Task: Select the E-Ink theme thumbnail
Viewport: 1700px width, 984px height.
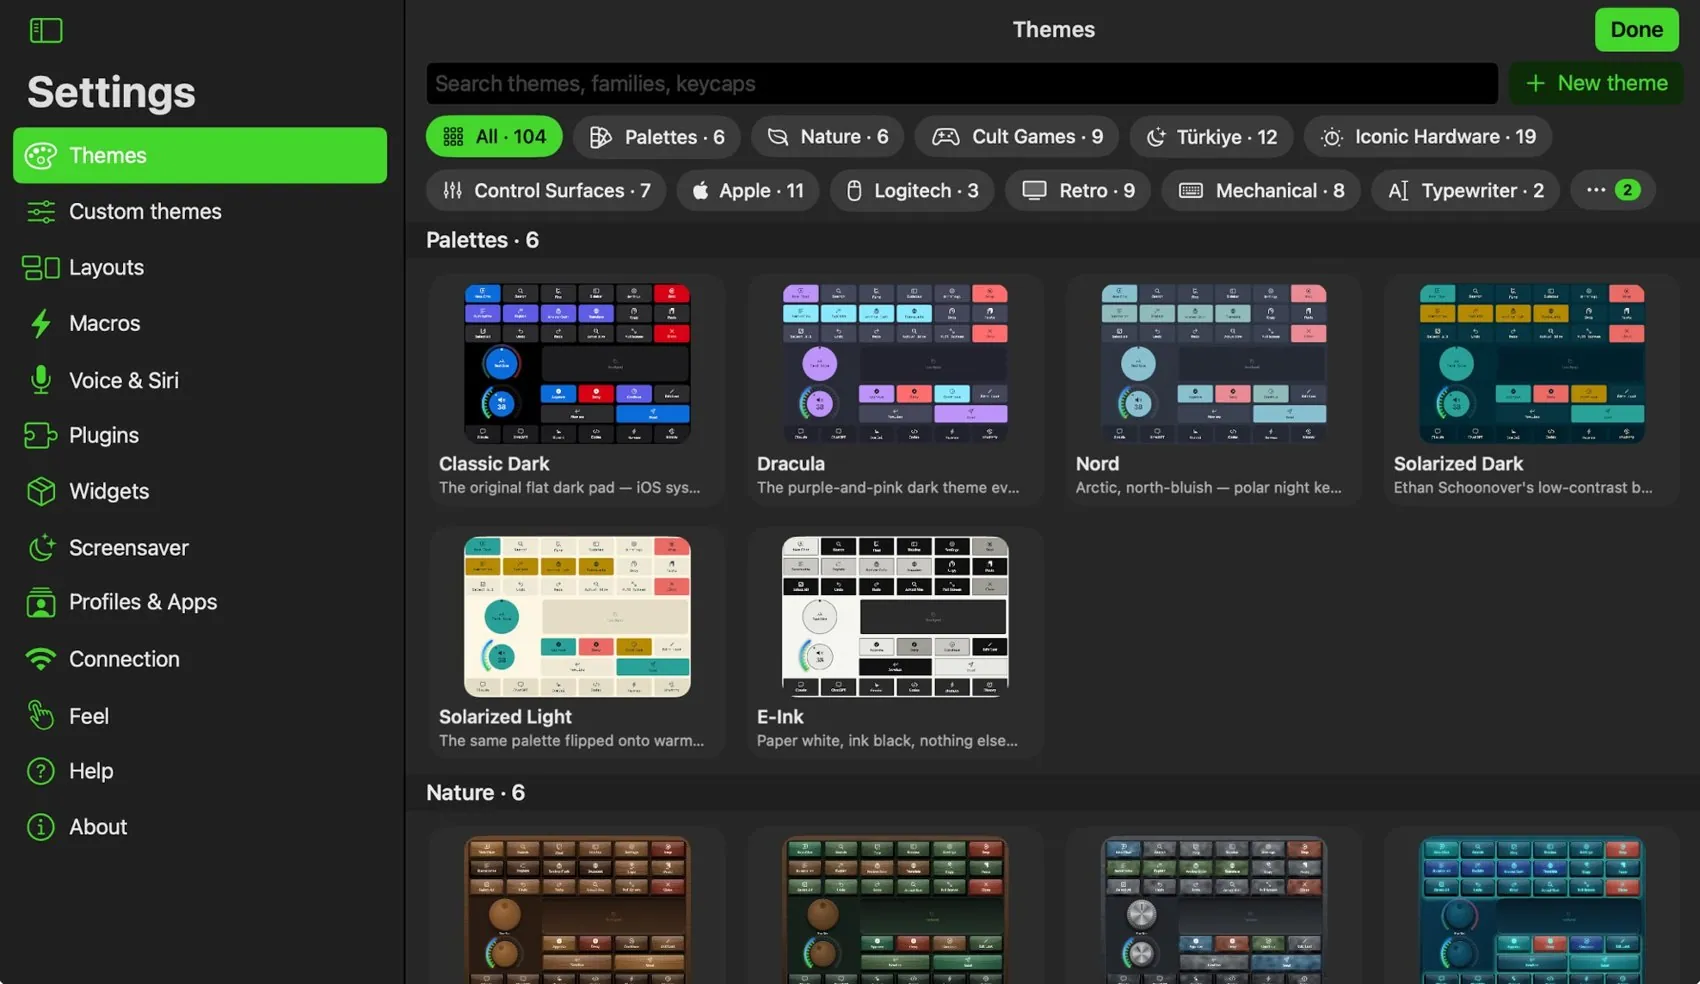Action: [895, 616]
